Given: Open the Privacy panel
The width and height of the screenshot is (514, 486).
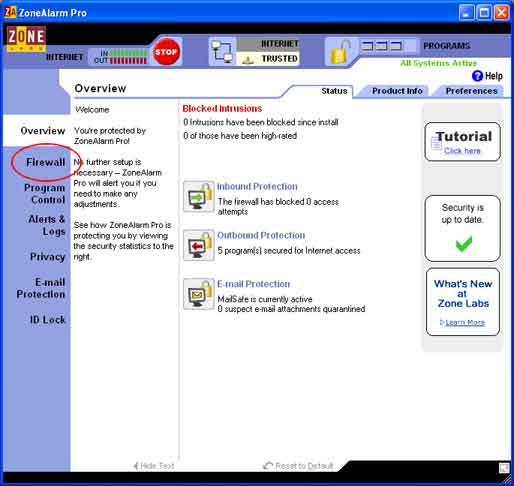Looking at the screenshot, I should [x=48, y=257].
